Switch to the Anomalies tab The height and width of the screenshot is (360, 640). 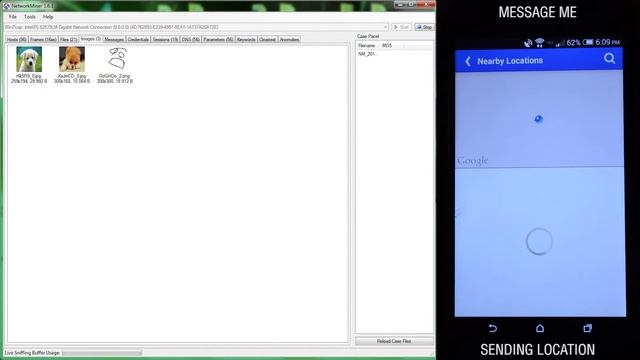pos(289,40)
